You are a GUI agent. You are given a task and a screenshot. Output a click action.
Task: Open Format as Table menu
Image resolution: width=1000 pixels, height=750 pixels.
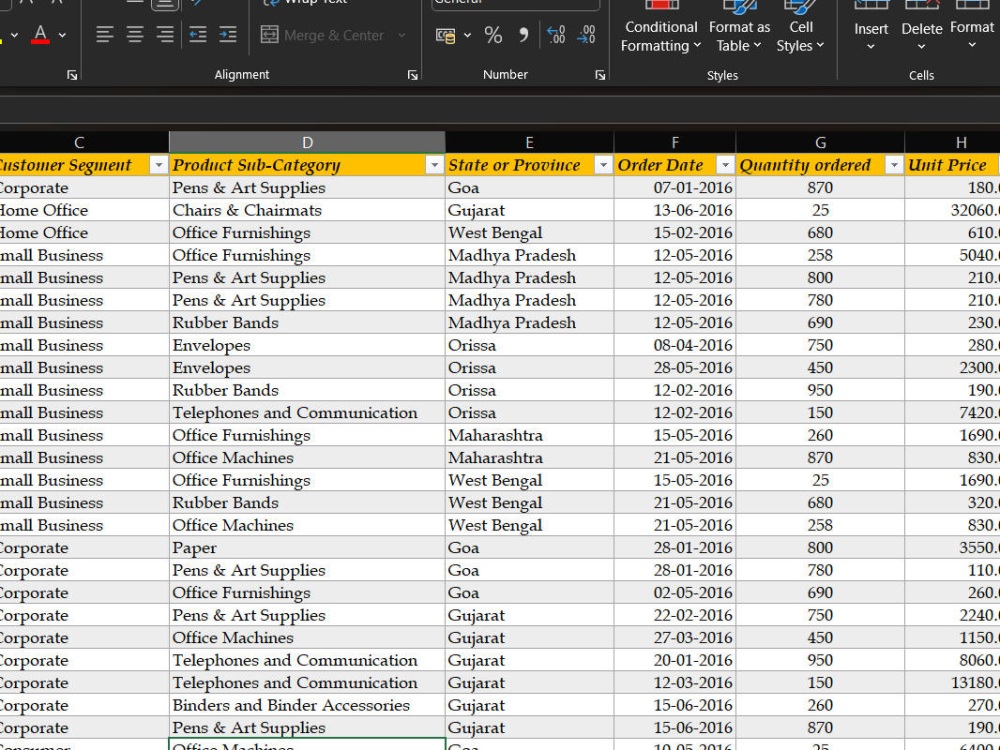[x=739, y=29]
